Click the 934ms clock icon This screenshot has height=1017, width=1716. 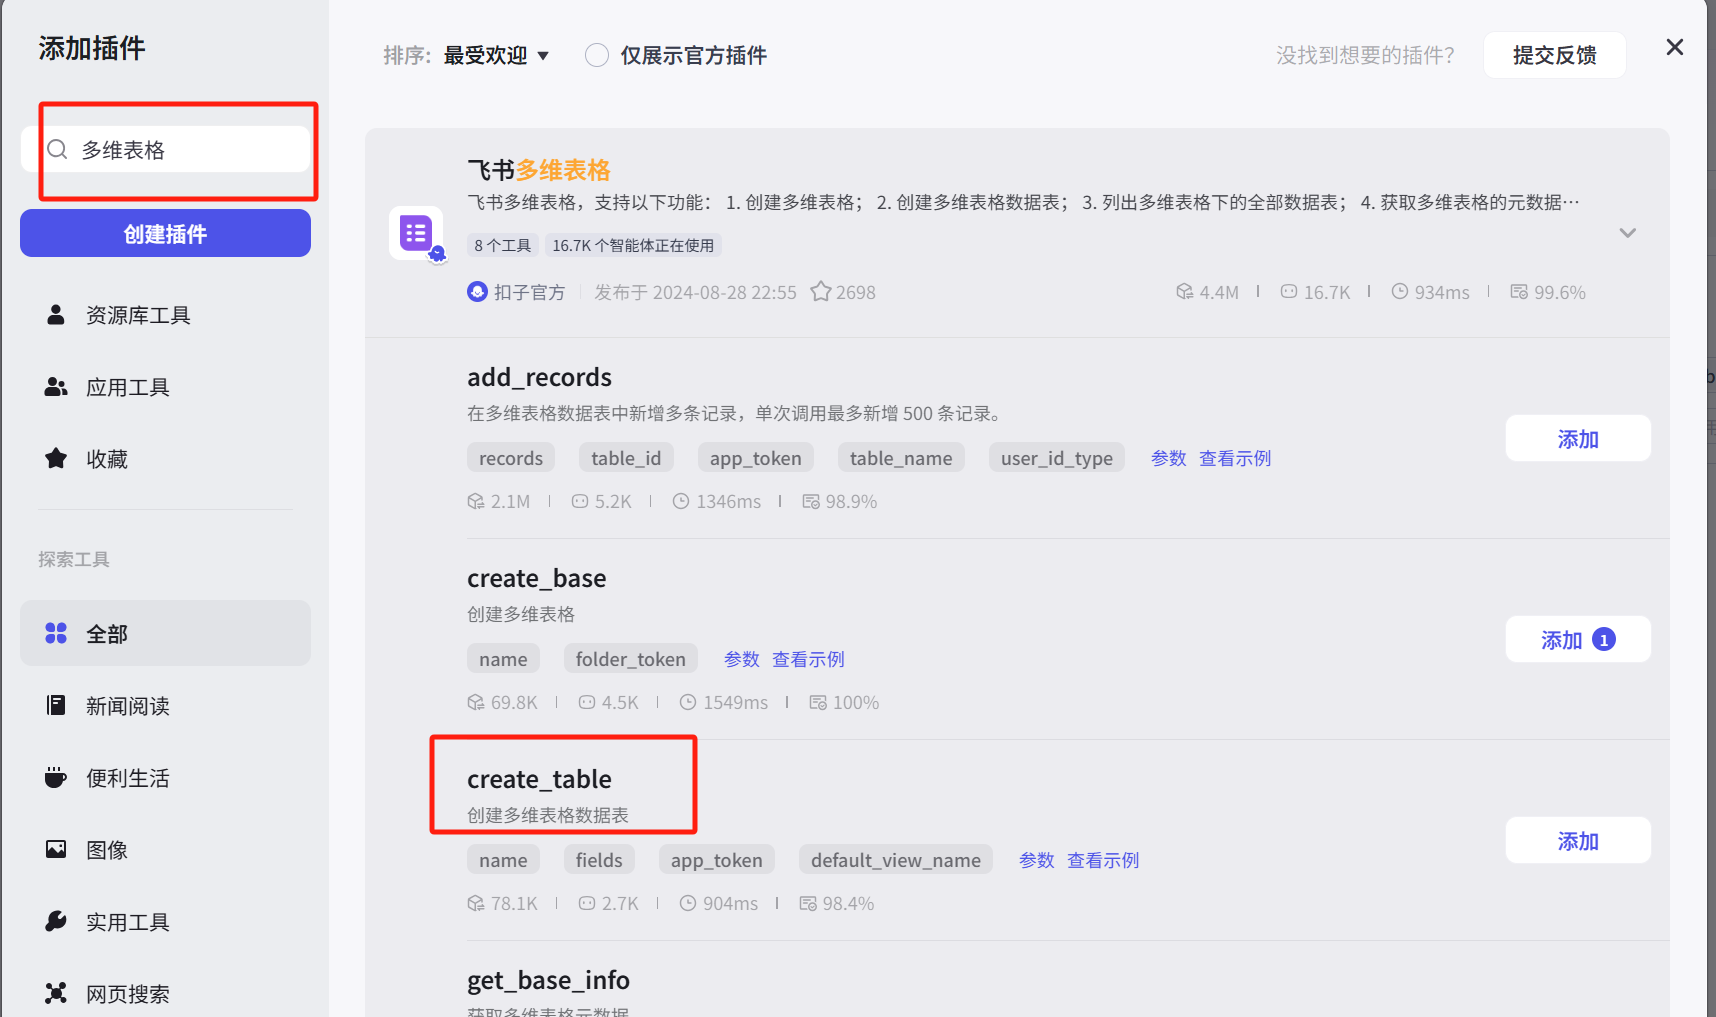click(1400, 292)
